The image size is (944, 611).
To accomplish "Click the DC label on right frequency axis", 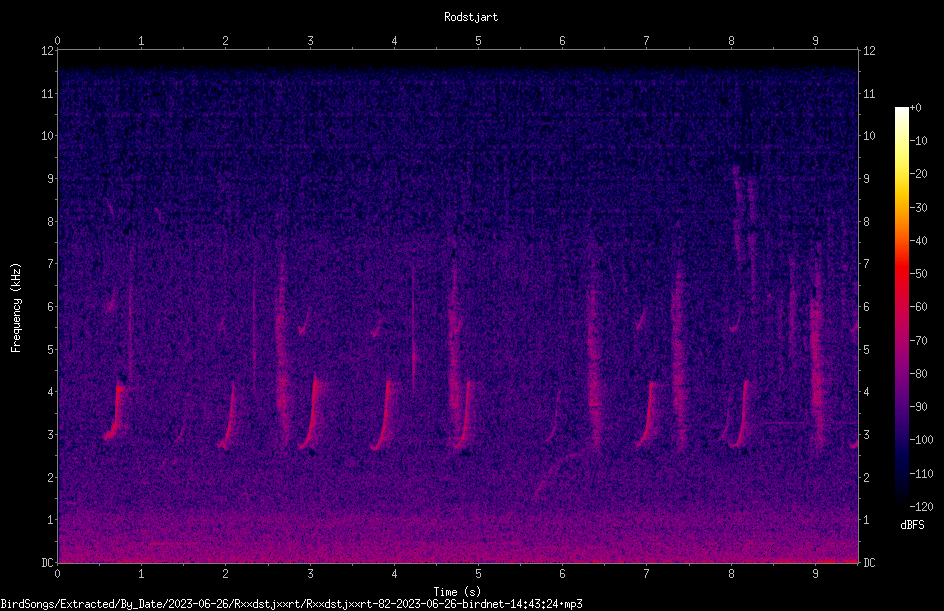I will 869,563.
